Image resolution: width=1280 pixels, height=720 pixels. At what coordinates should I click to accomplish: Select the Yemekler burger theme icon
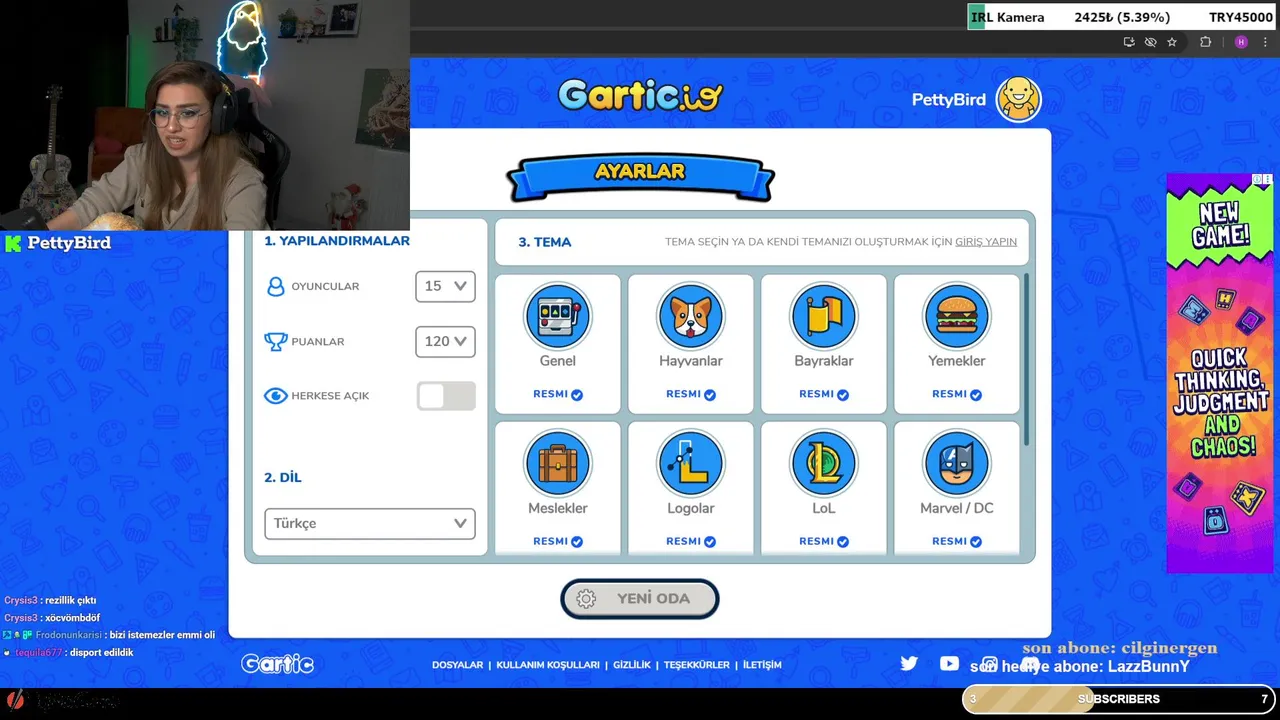957,316
